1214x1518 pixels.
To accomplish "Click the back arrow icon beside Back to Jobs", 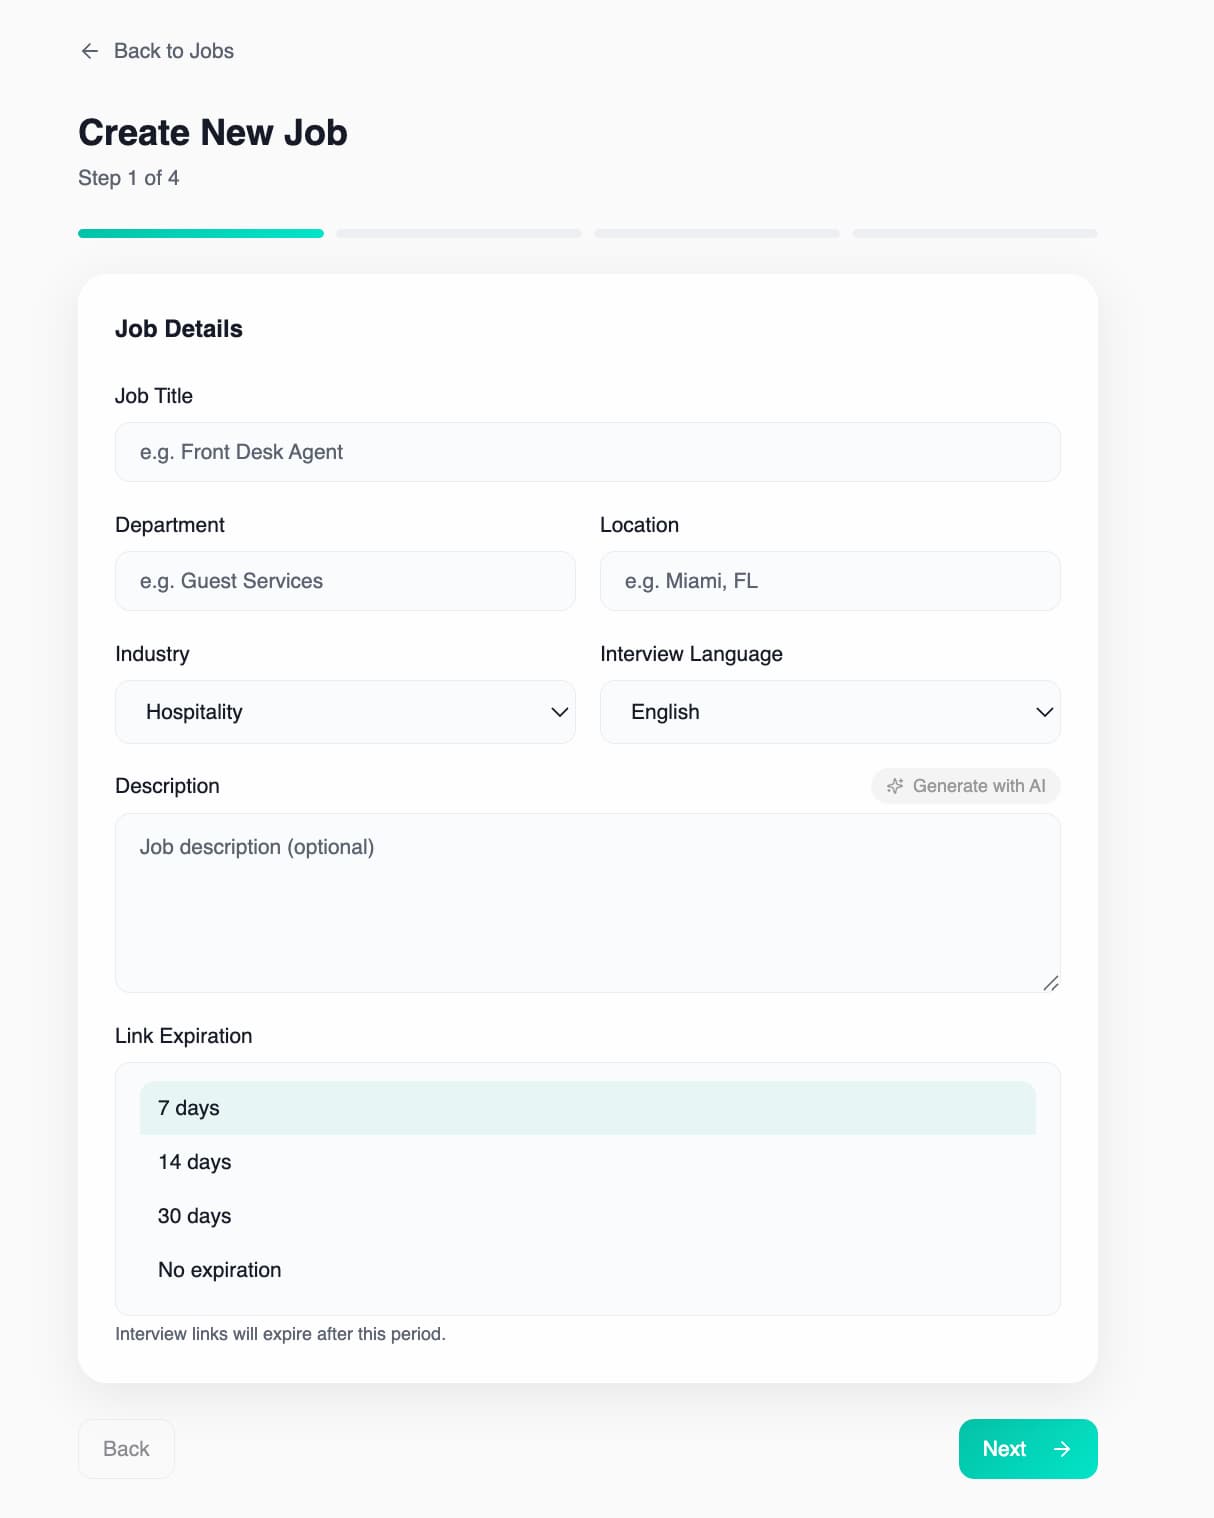I will pyautogui.click(x=90, y=51).
